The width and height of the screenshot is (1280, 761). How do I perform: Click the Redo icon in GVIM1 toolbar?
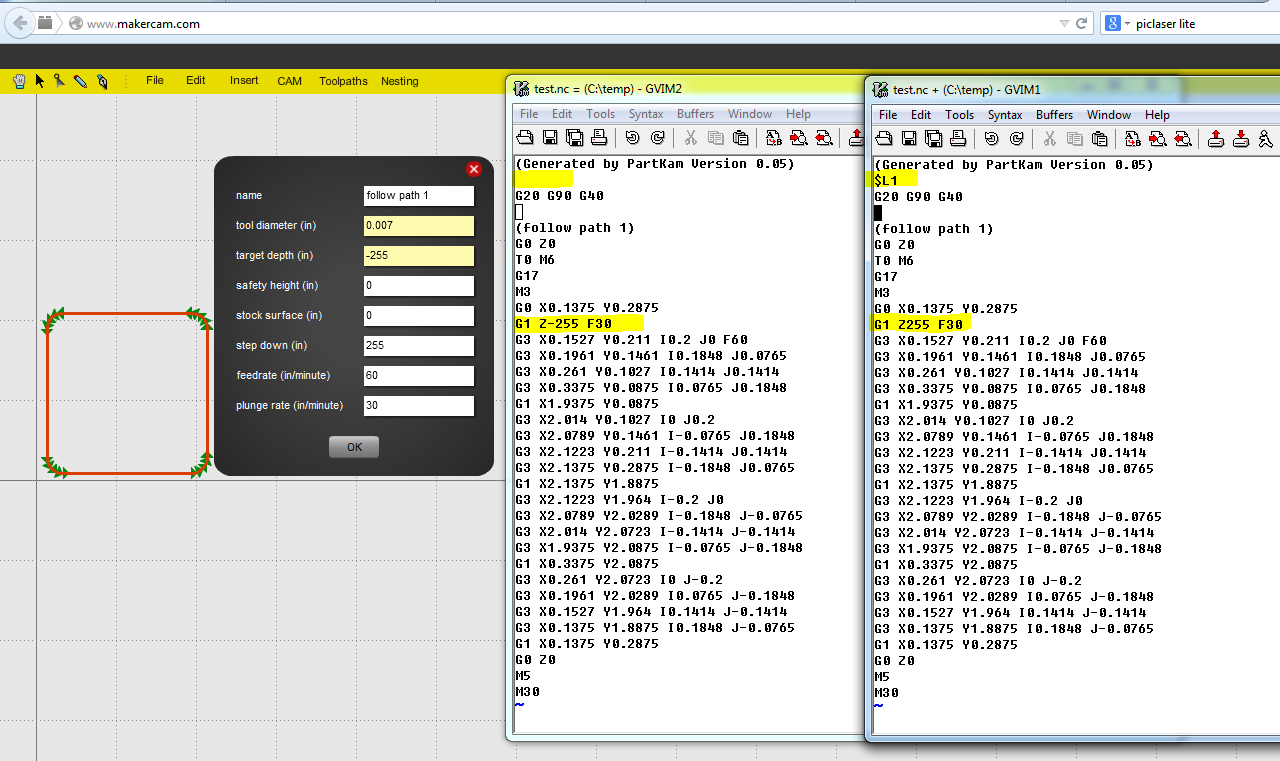[x=1016, y=139]
